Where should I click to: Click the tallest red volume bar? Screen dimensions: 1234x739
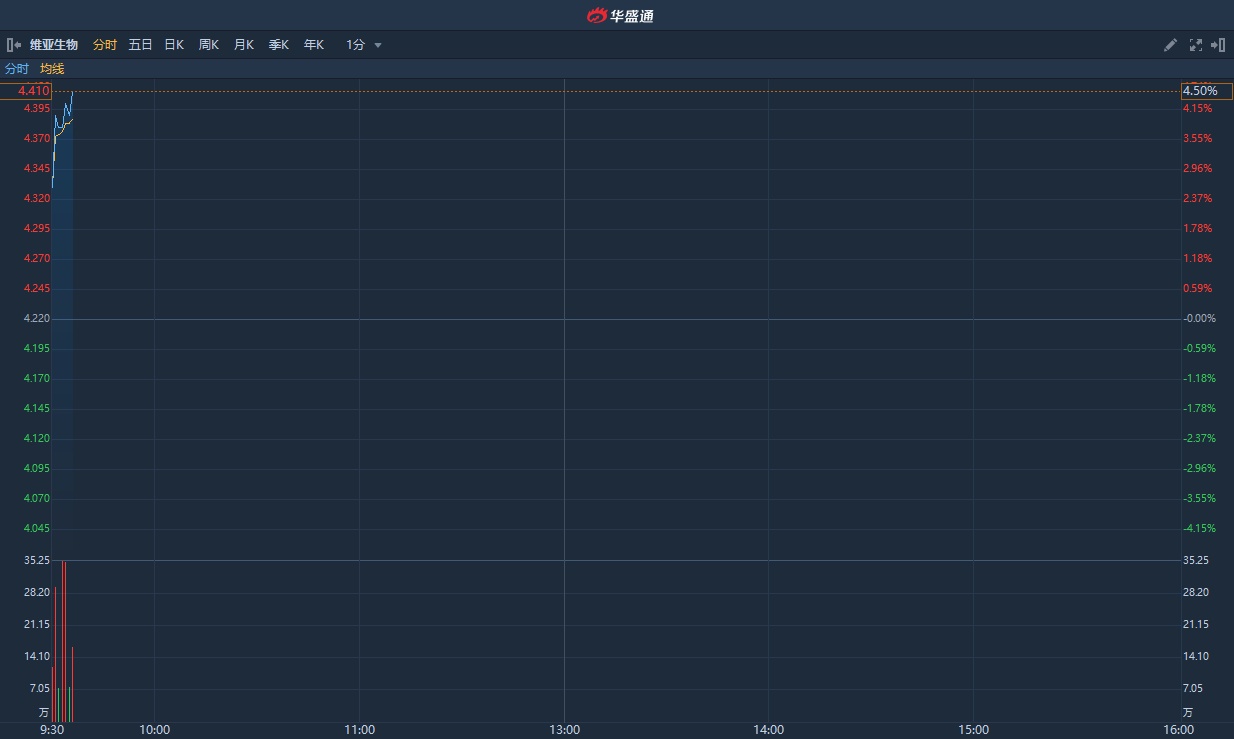pyautogui.click(x=64, y=640)
